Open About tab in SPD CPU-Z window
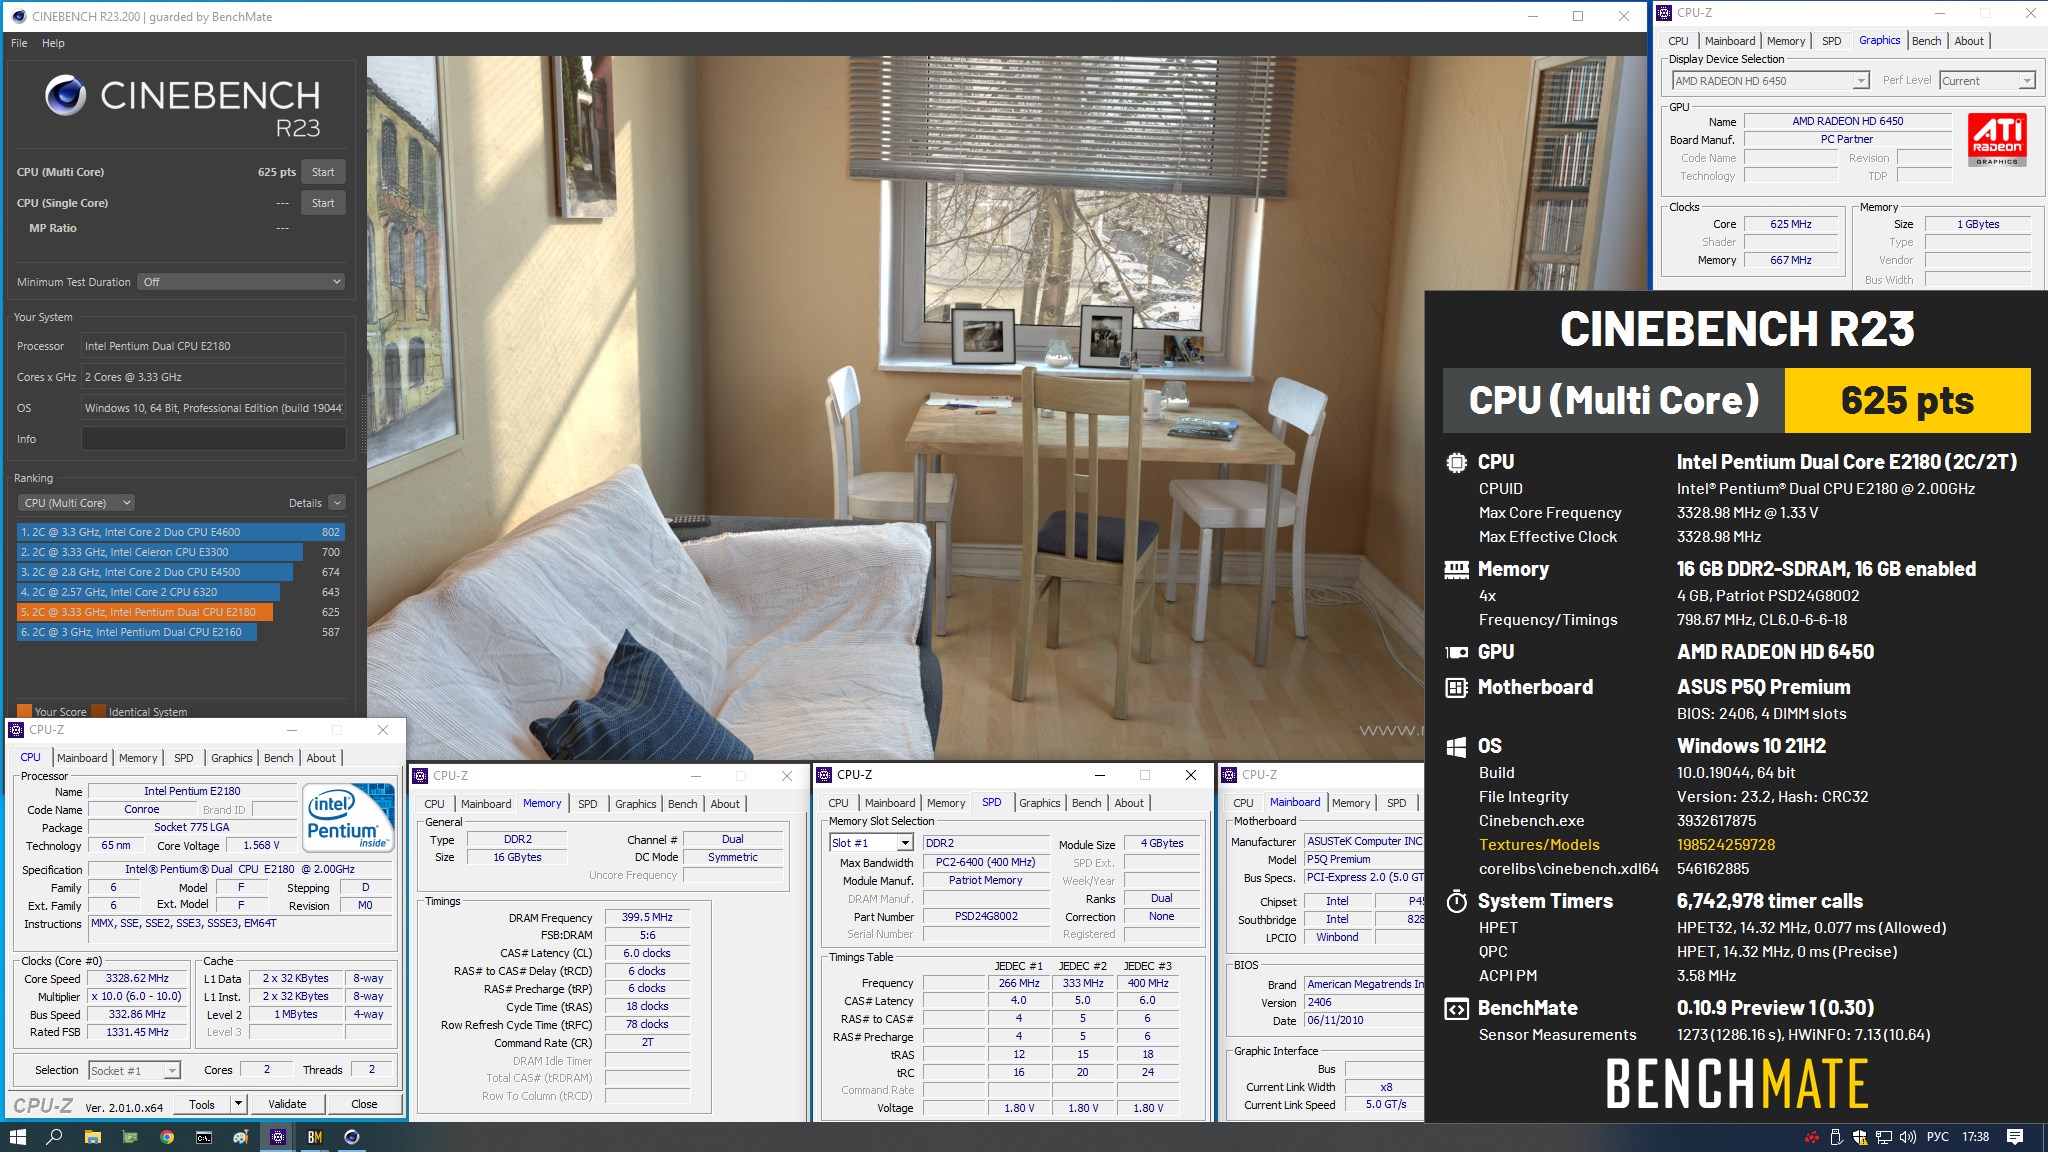Image resolution: width=2048 pixels, height=1152 pixels. point(1129,803)
